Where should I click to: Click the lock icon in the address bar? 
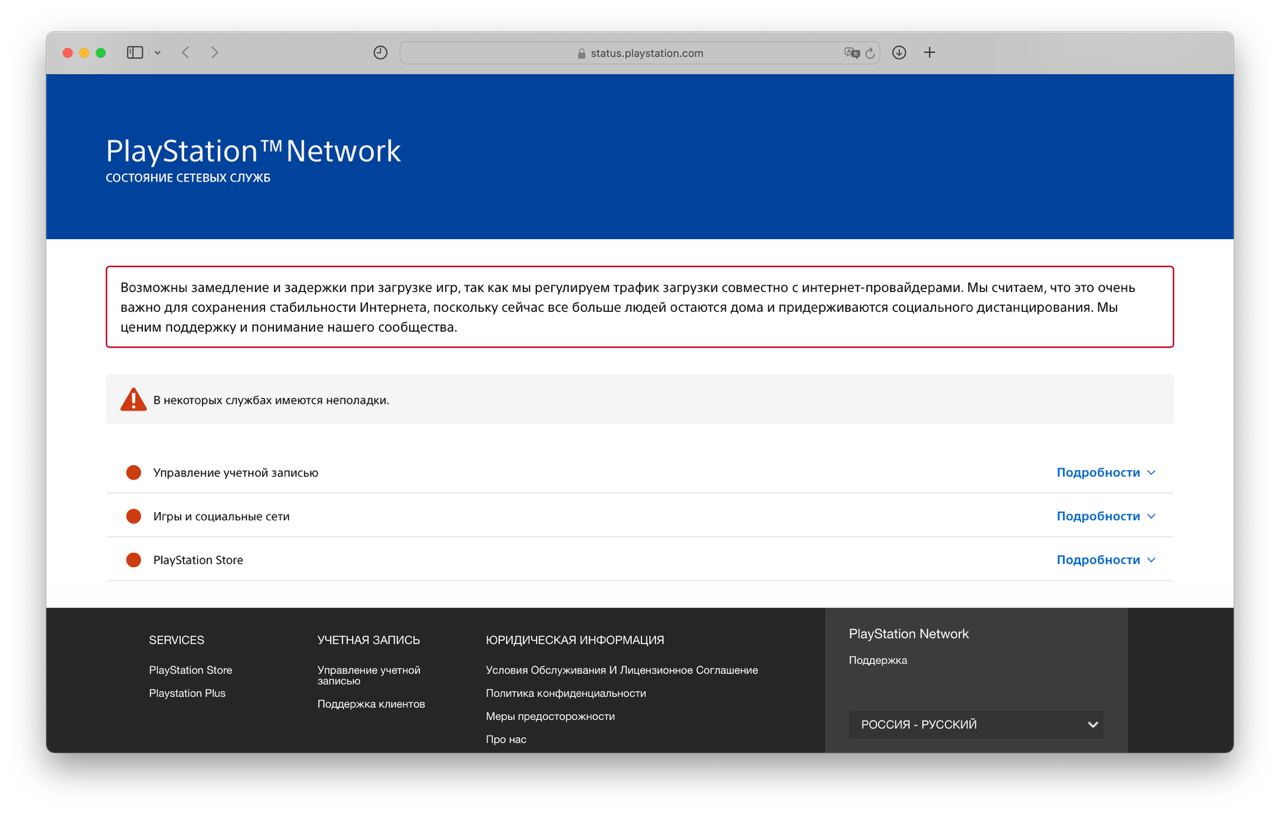581,53
